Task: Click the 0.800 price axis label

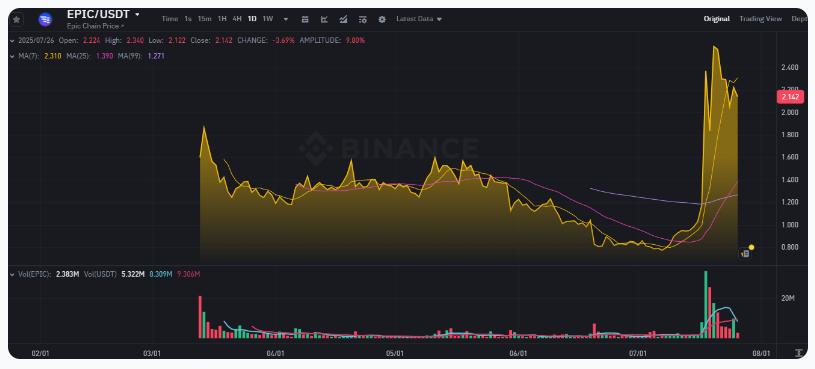Action: tap(790, 247)
